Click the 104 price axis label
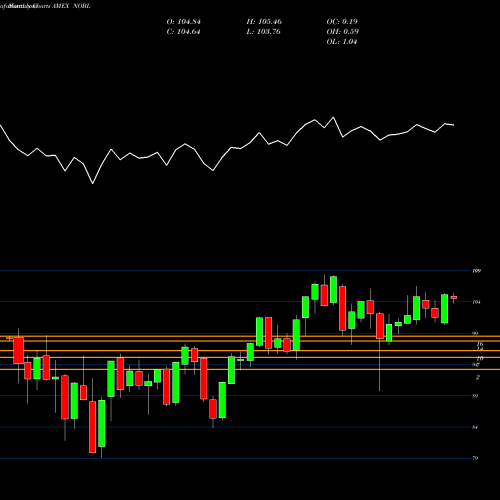This screenshot has height=500, width=500. 477,302
